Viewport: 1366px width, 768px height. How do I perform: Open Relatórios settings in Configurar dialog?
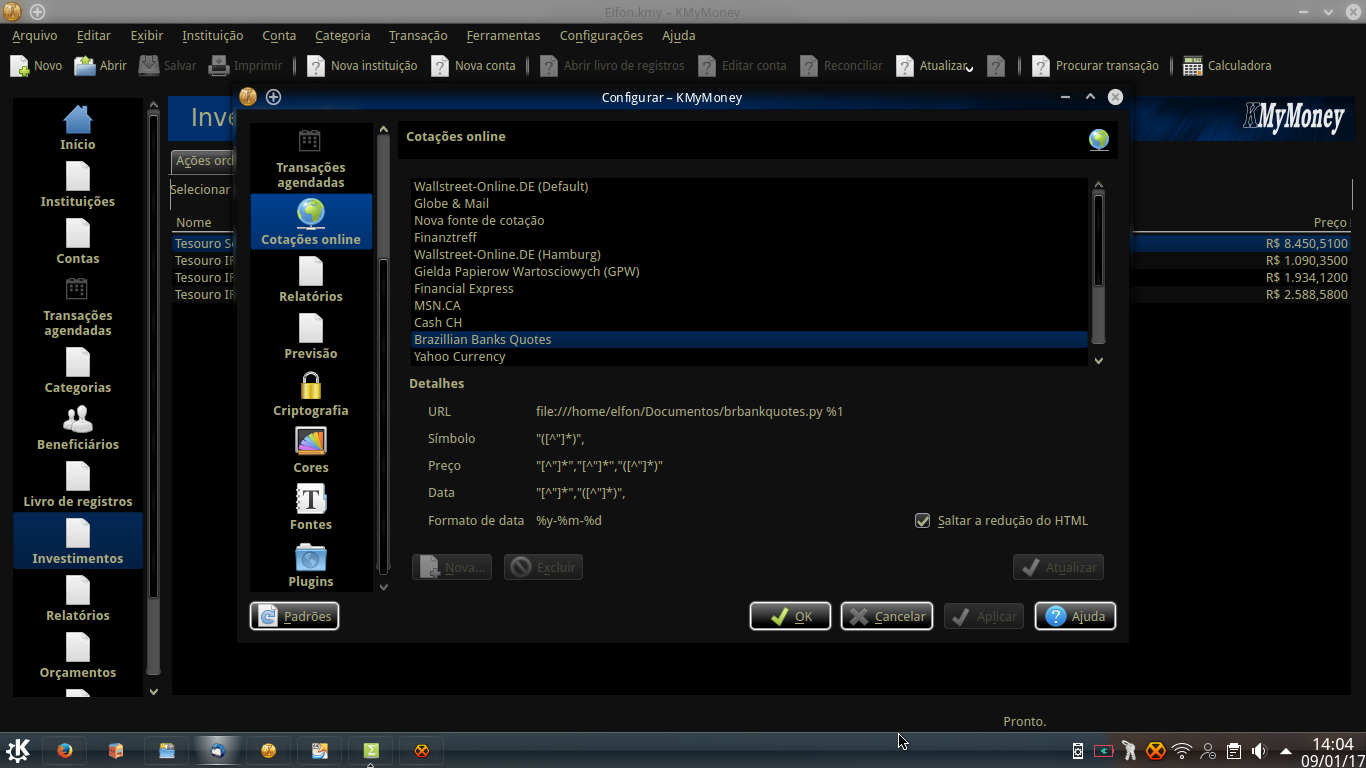311,279
